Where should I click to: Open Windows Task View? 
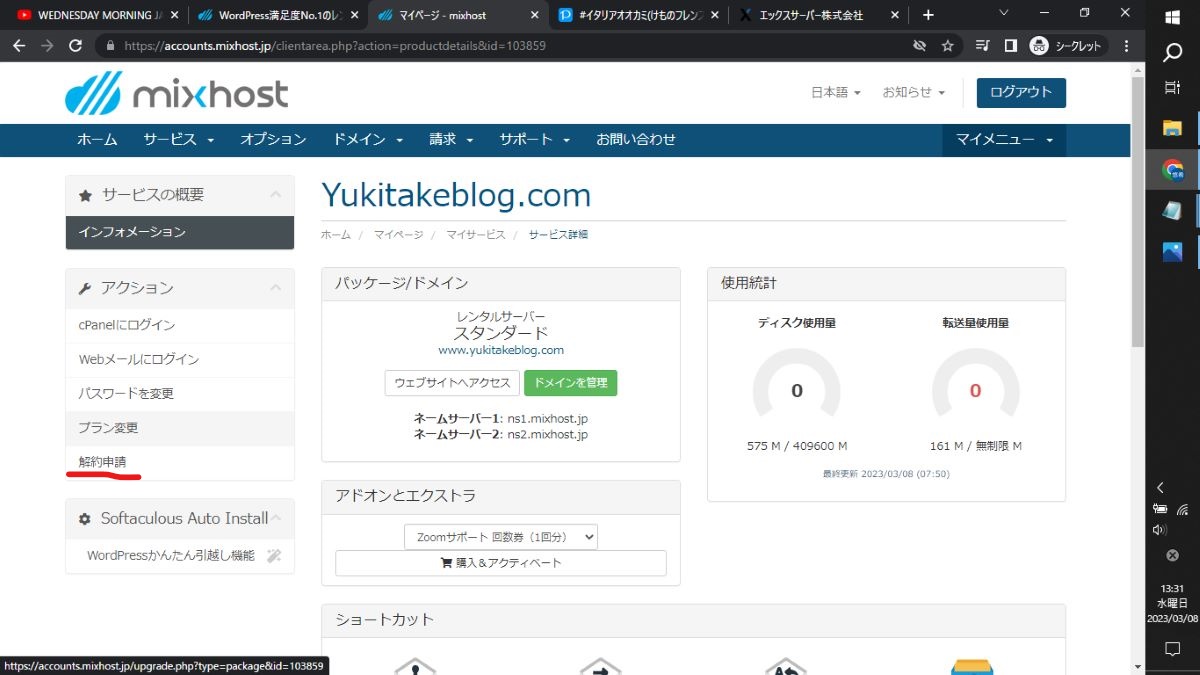(1173, 88)
